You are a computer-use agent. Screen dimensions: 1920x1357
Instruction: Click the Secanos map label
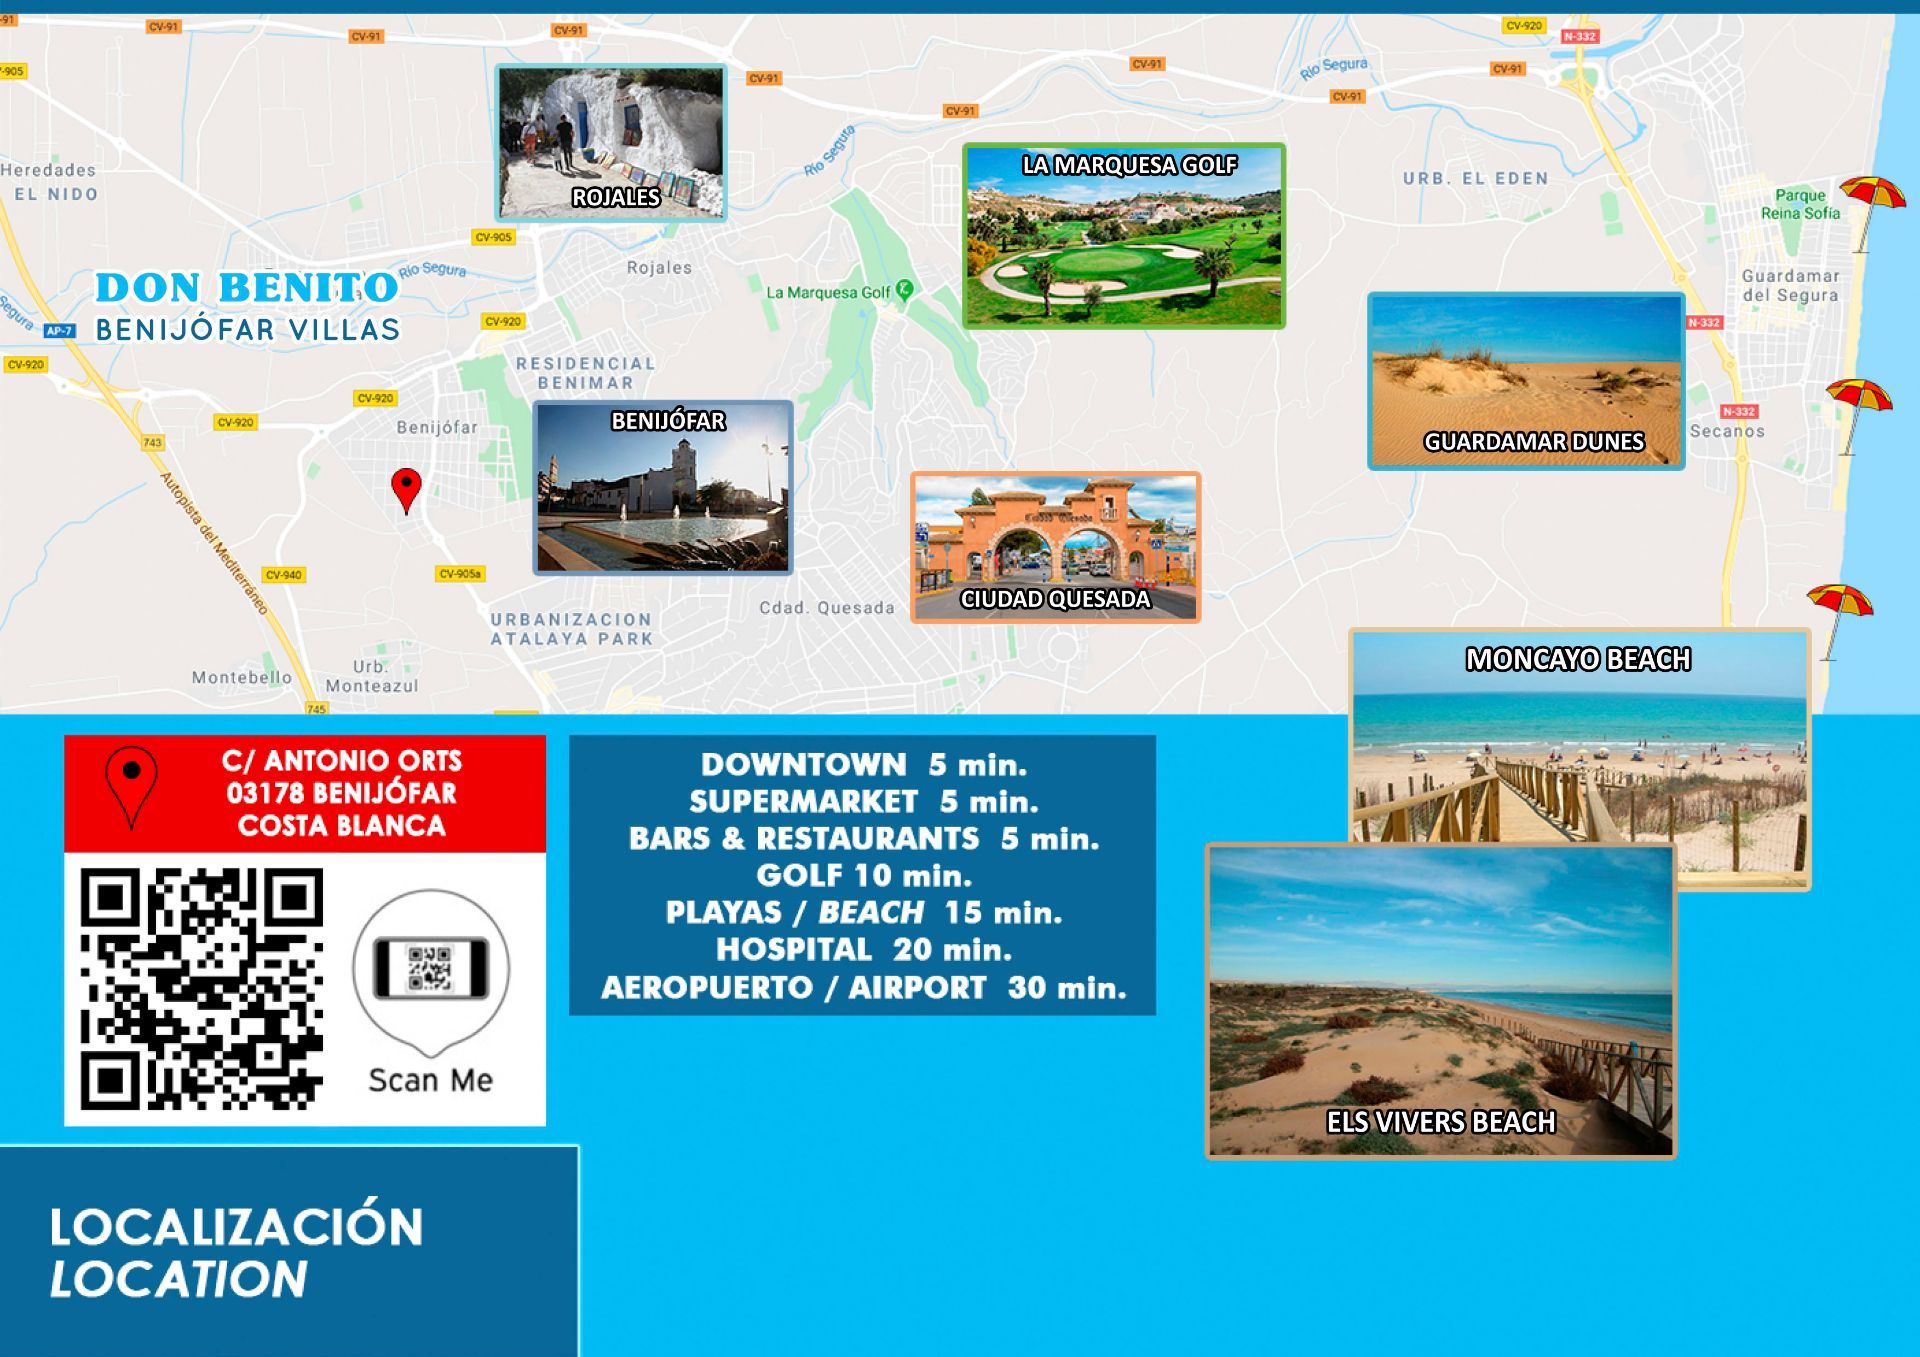1728,431
